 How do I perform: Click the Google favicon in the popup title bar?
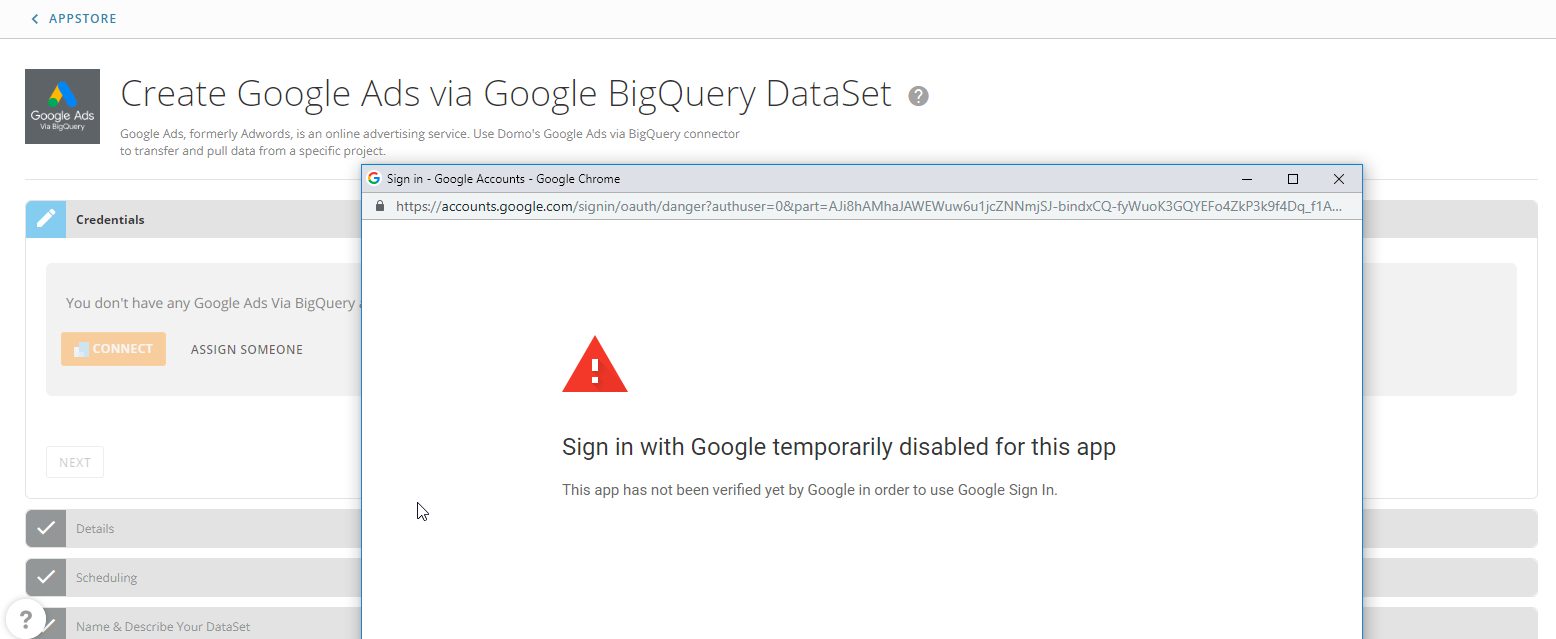pos(374,179)
